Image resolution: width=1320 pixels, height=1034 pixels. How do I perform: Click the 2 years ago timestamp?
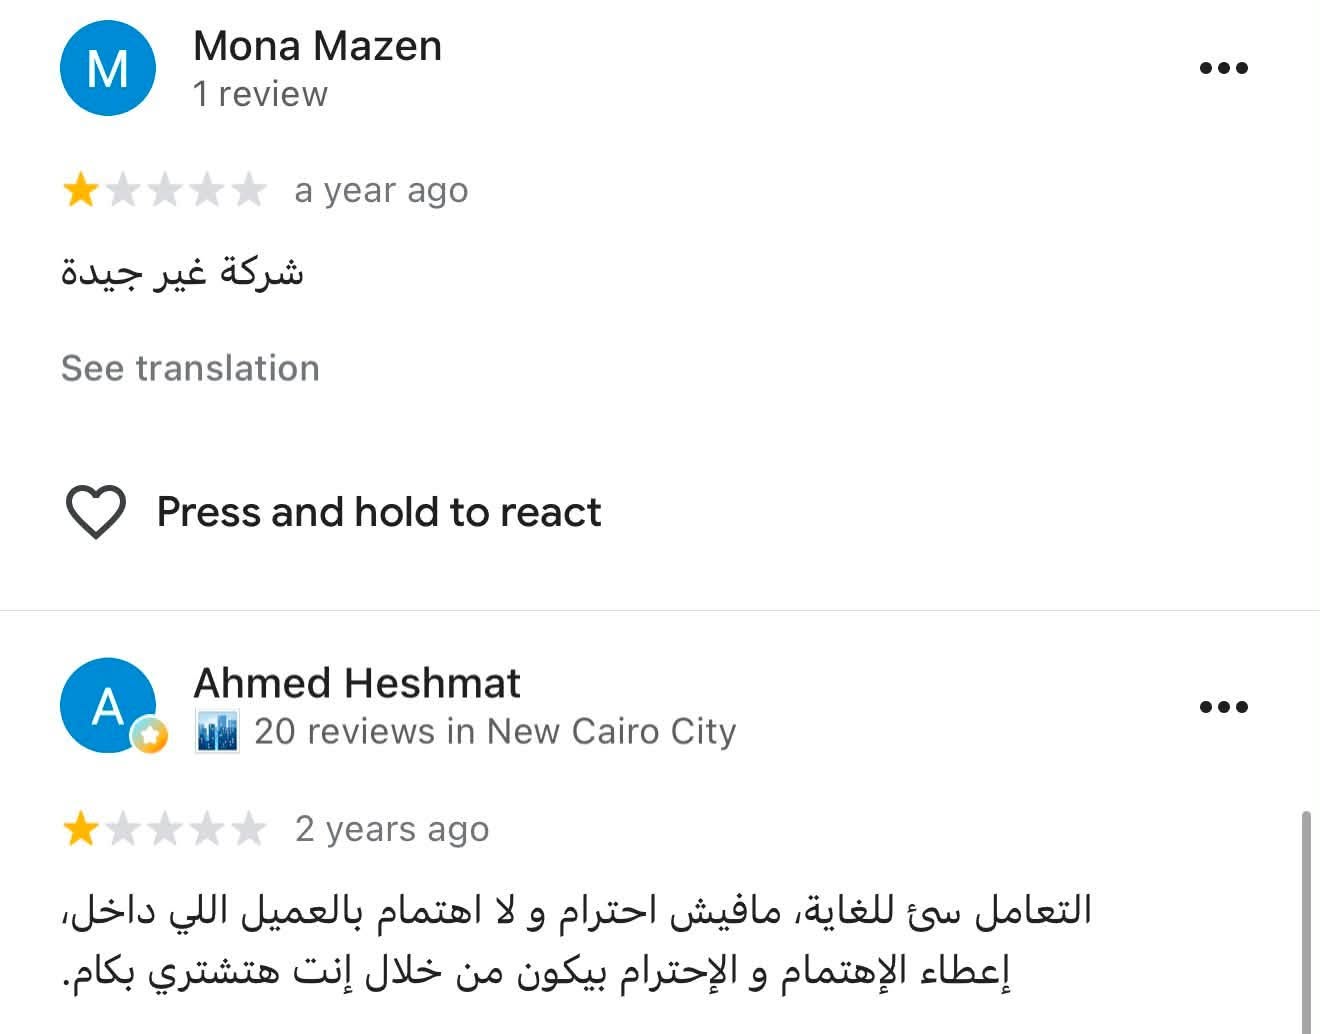click(x=392, y=829)
